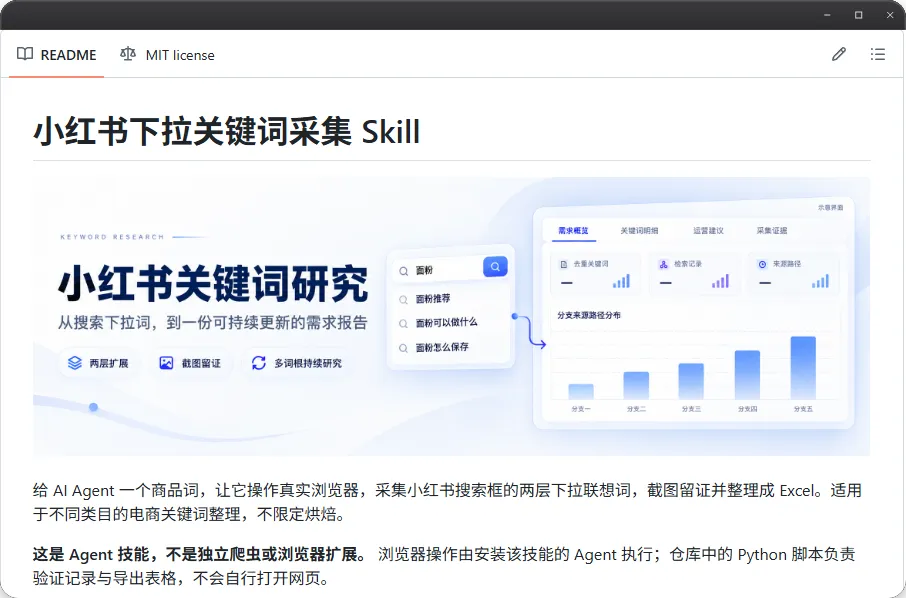Click the heading 小红书下拉关键词采集 Skill
This screenshot has width=906, height=598.
click(226, 132)
